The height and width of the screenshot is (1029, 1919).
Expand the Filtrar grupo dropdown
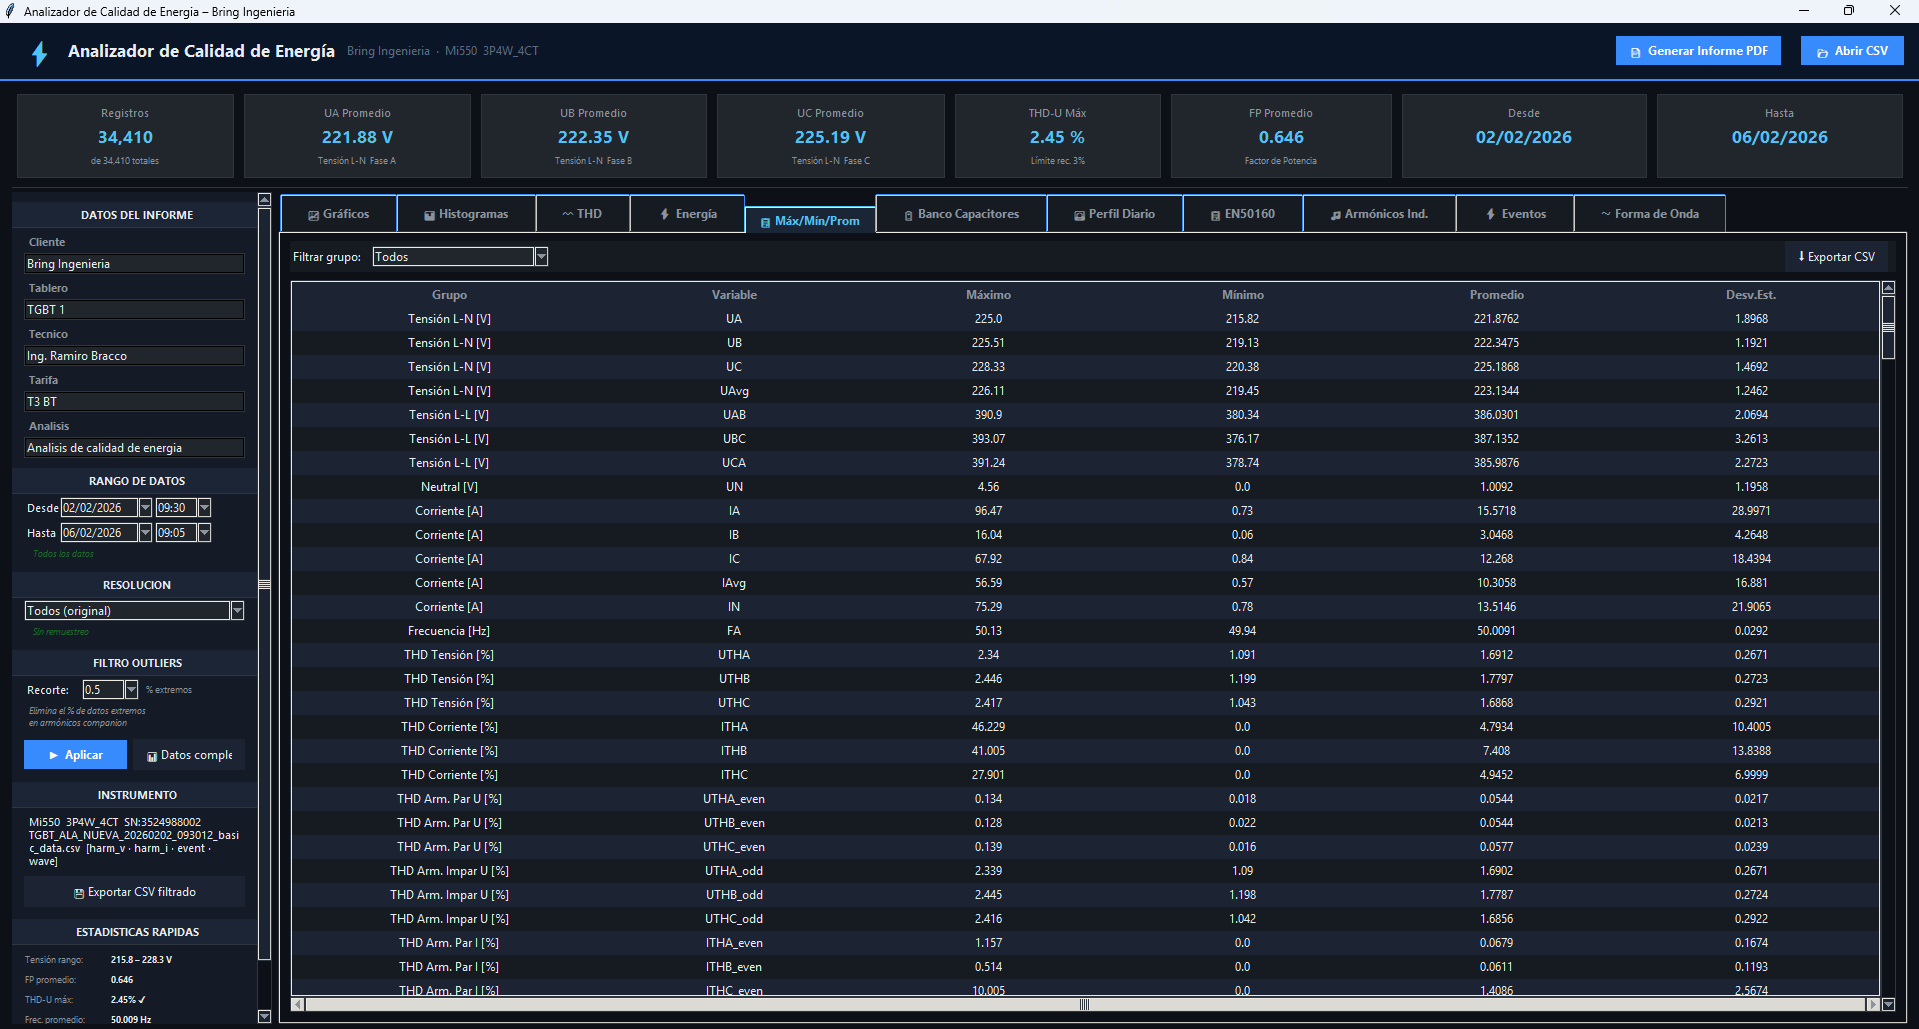coord(541,257)
